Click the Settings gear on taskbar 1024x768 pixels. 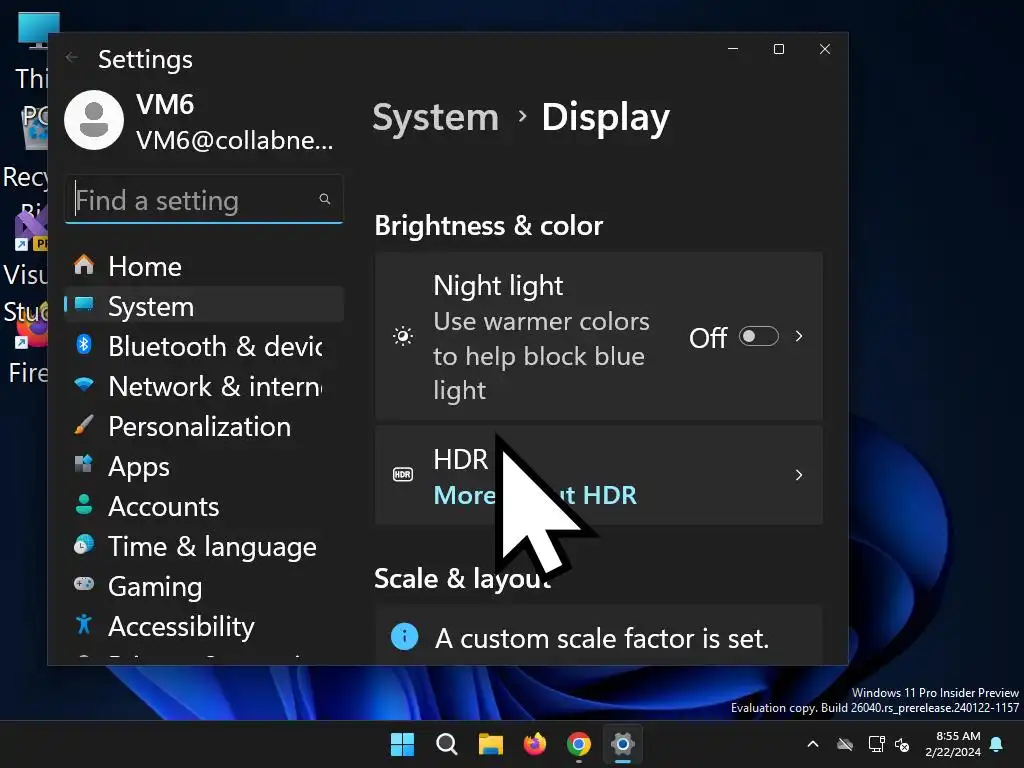pos(623,744)
